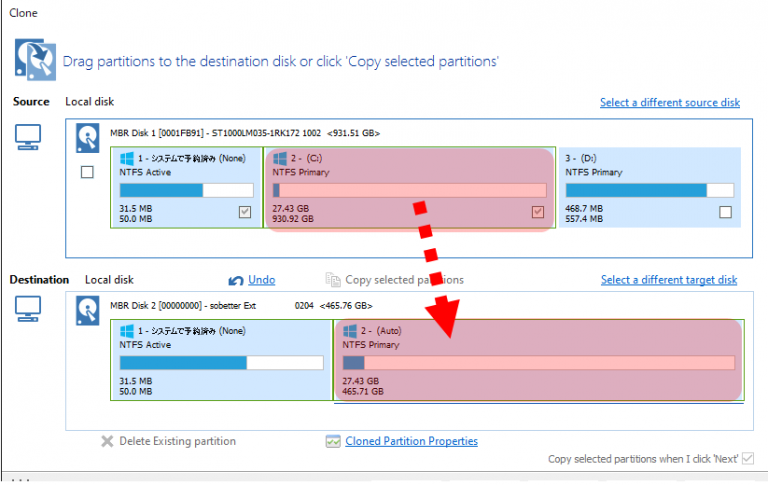Click the Undo arrow icon
This screenshot has height=485, width=768.
point(236,281)
